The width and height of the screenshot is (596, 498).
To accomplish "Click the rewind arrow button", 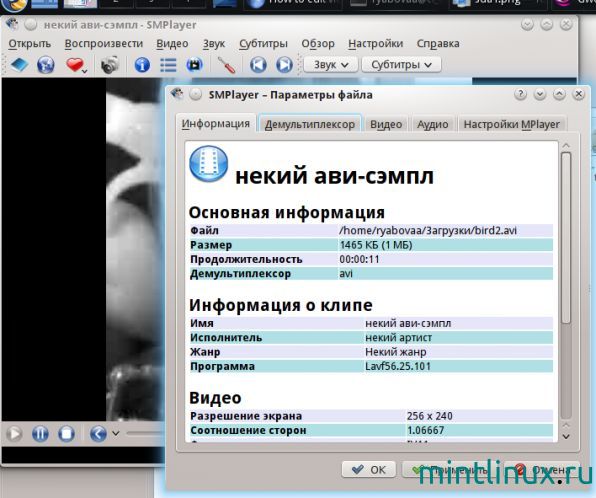I will (x=98, y=434).
